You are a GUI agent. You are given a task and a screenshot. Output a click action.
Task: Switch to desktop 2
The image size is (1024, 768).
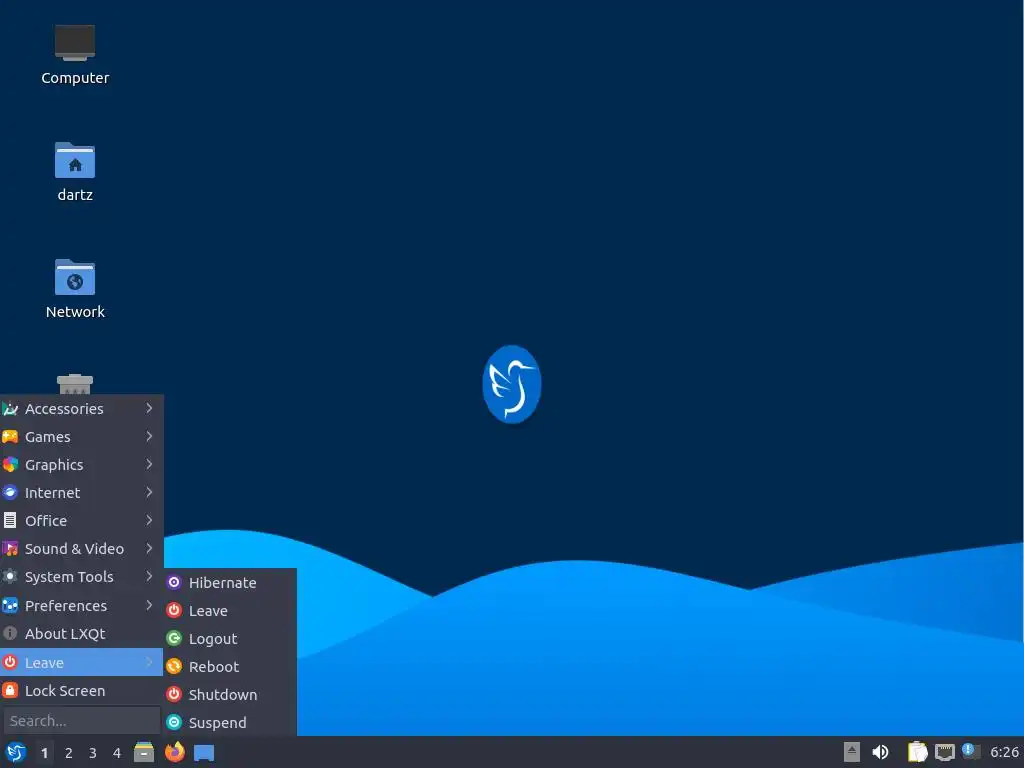69,753
